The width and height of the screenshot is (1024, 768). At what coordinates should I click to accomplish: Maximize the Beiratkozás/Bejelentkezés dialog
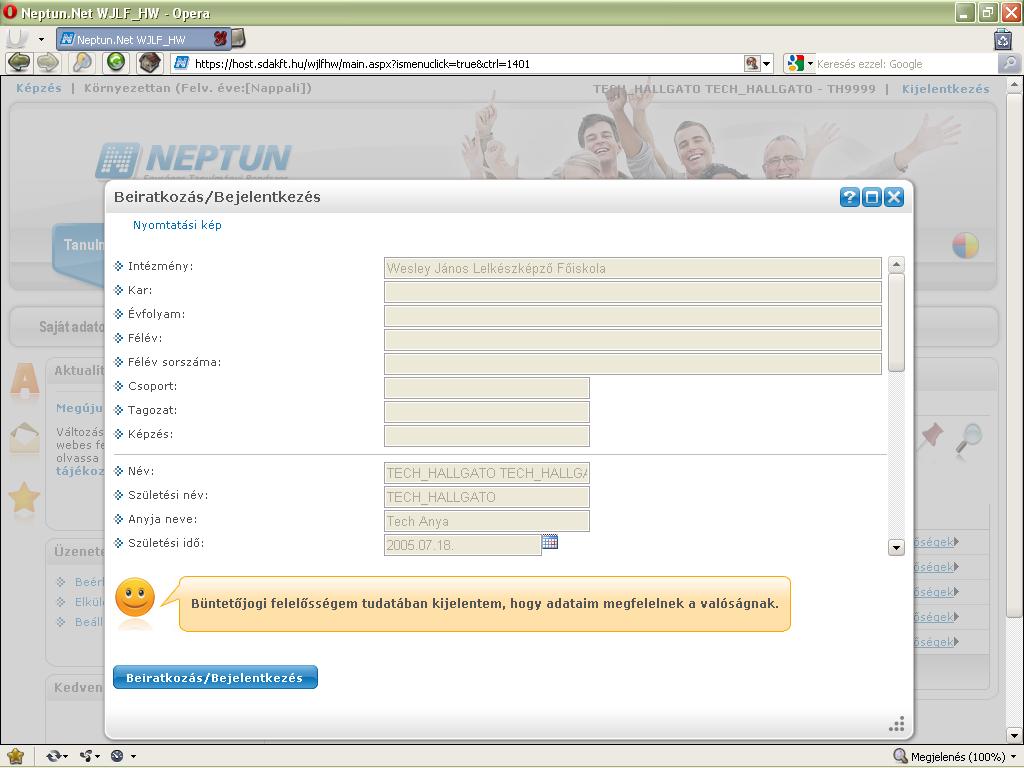[872, 197]
